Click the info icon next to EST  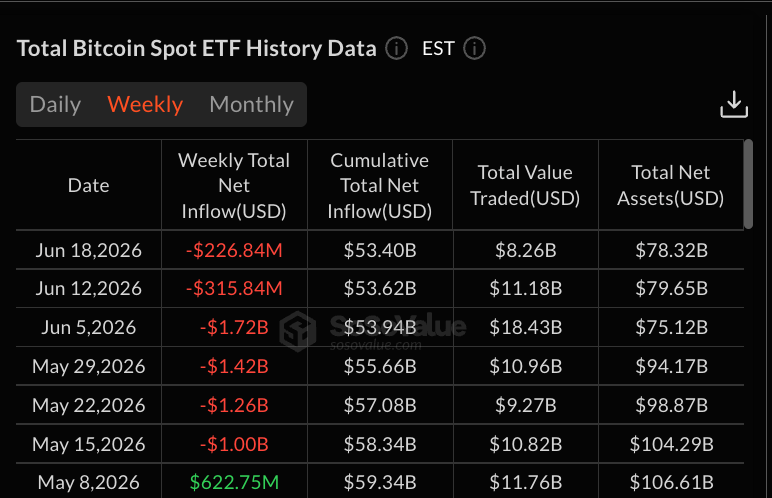point(475,49)
